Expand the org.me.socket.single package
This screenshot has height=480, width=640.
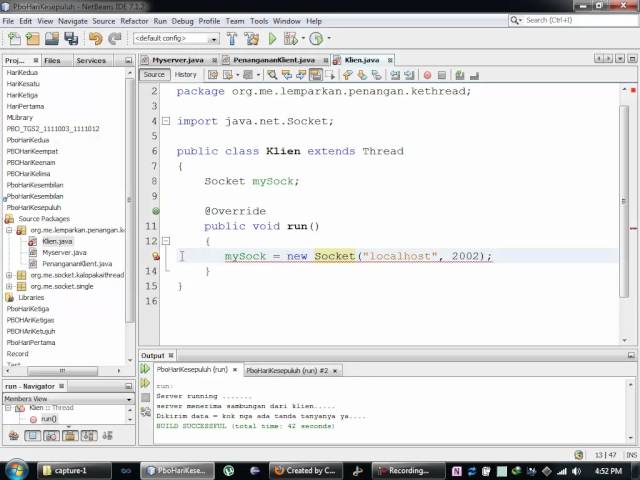(9, 287)
